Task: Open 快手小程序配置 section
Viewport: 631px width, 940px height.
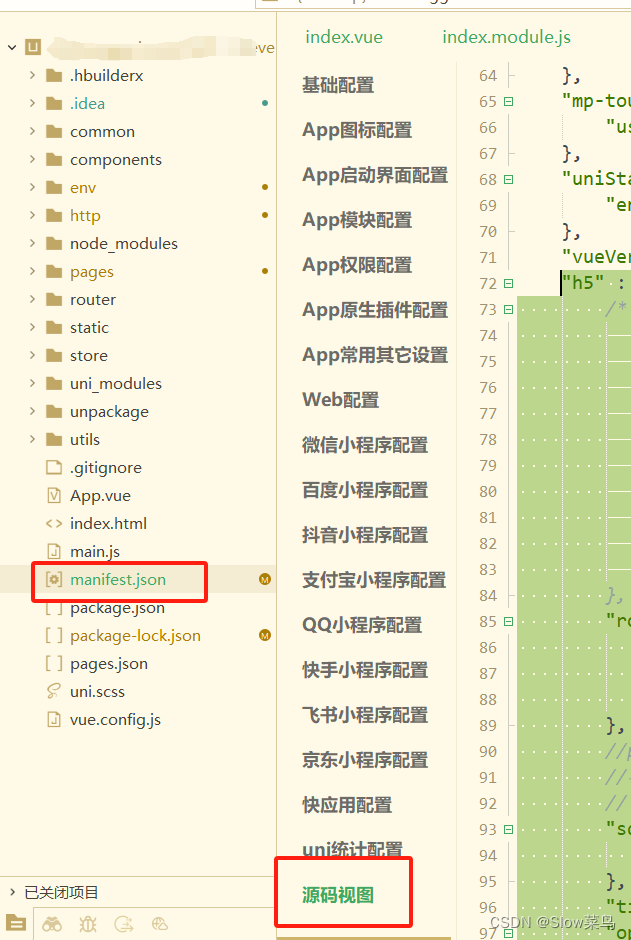Action: click(365, 670)
